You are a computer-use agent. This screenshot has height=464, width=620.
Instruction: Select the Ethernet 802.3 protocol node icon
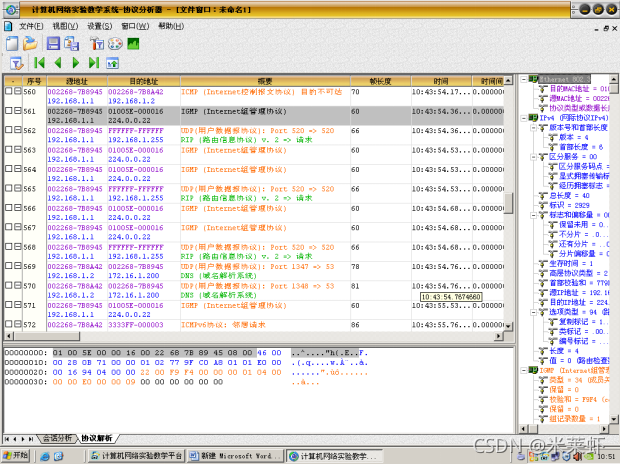tap(533, 79)
